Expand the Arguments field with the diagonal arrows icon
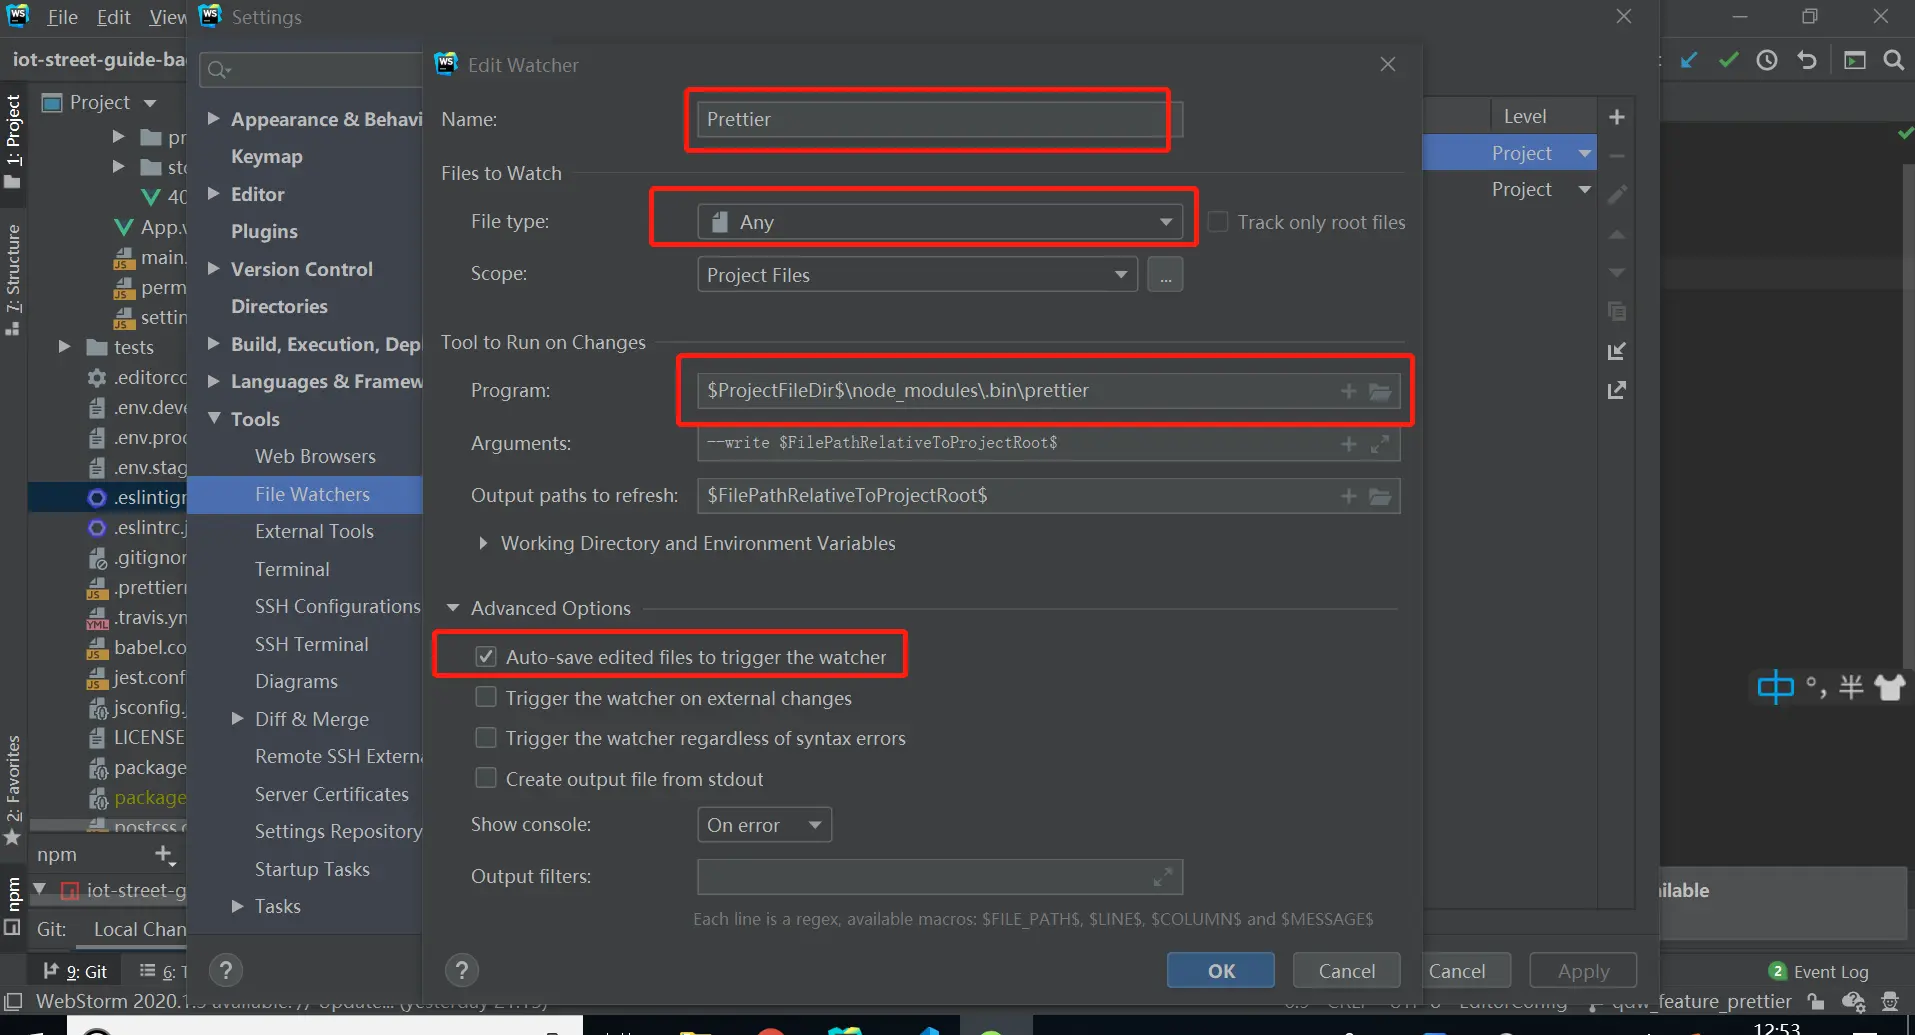The image size is (1915, 1035). 1381,444
